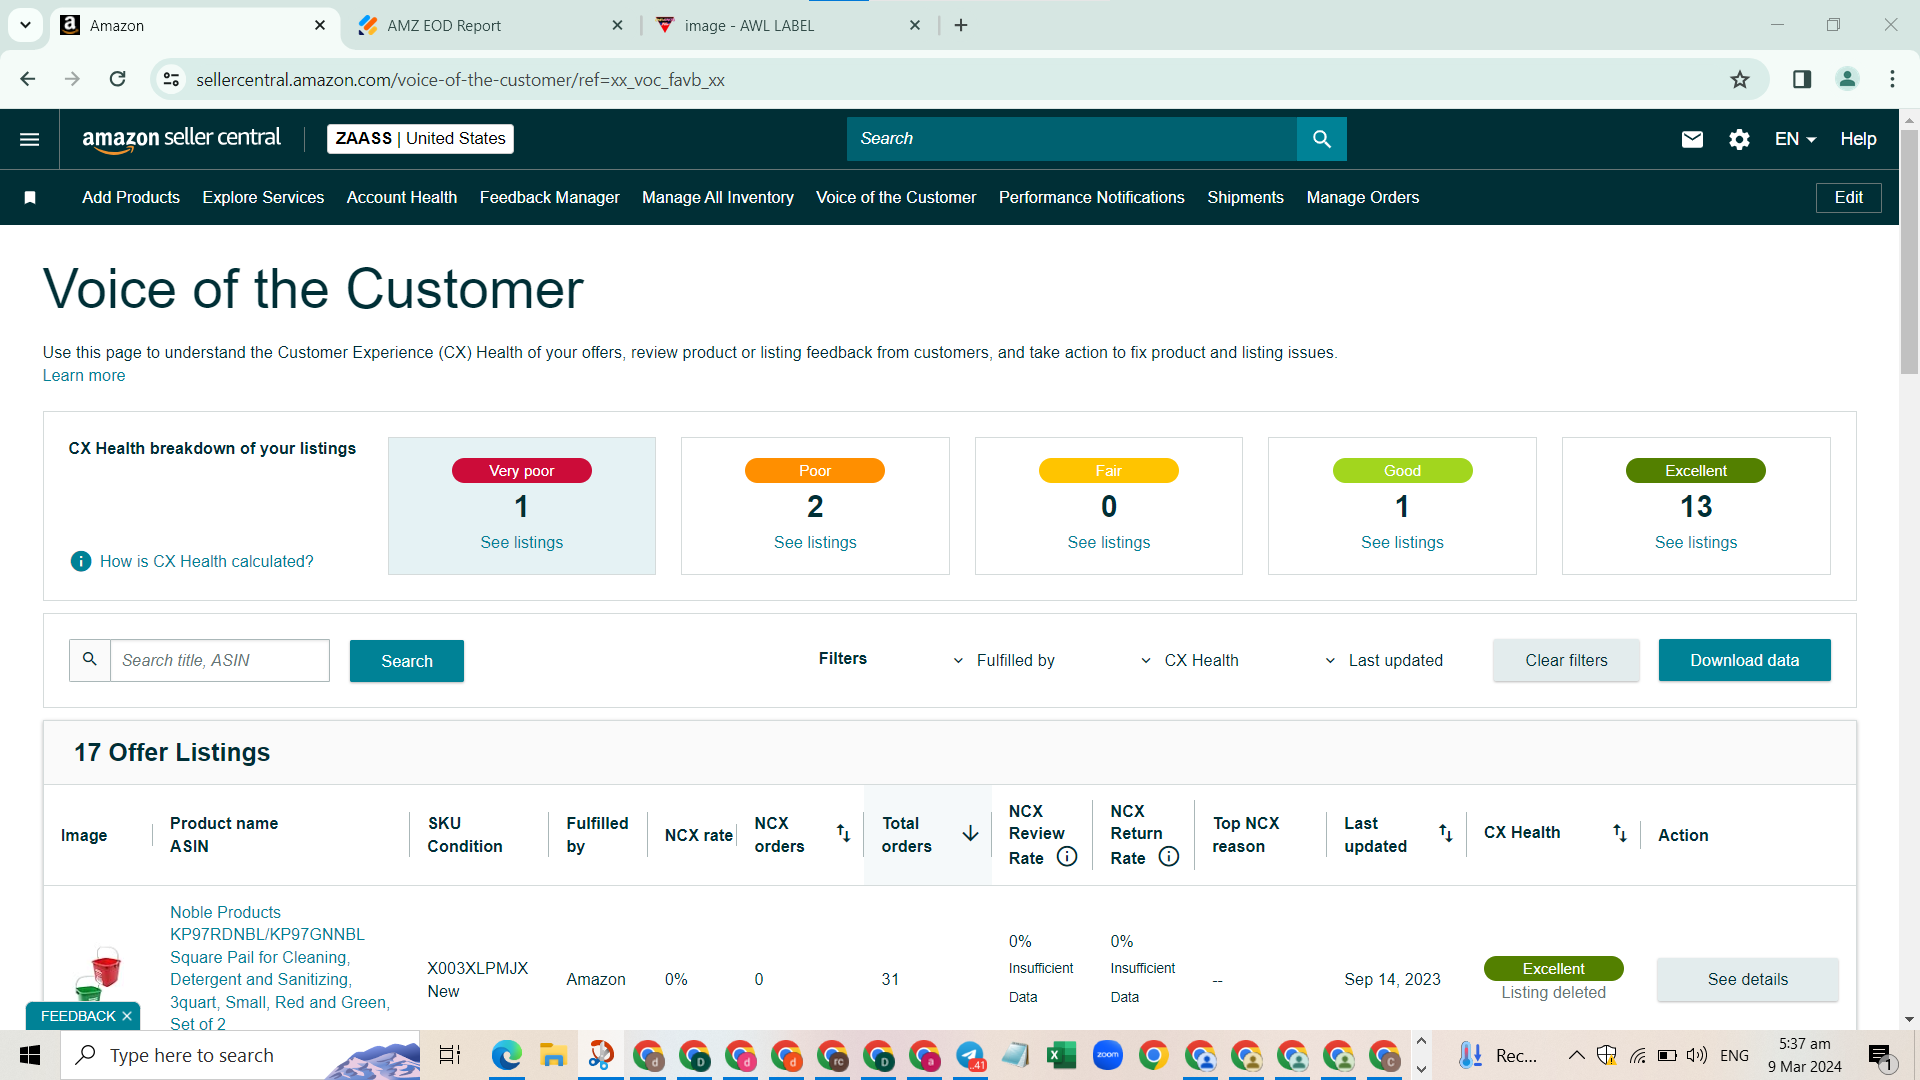Sort by NCX orders column arrows
The height and width of the screenshot is (1080, 1920).
click(843, 833)
